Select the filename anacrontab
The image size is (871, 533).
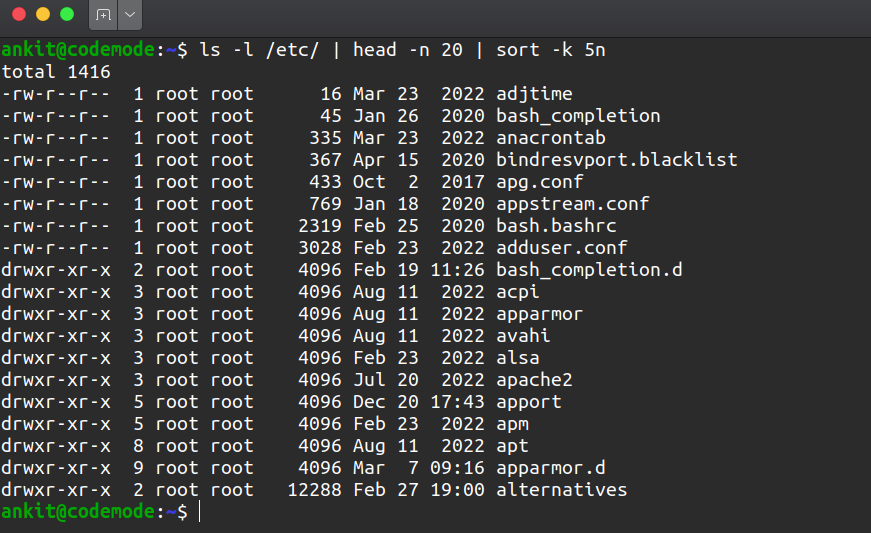point(551,138)
